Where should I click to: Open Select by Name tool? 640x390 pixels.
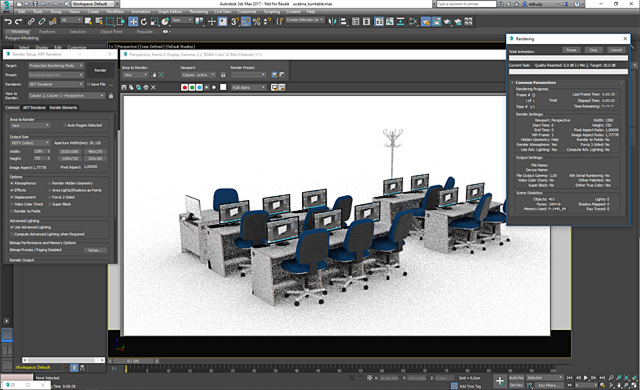pos(99,21)
